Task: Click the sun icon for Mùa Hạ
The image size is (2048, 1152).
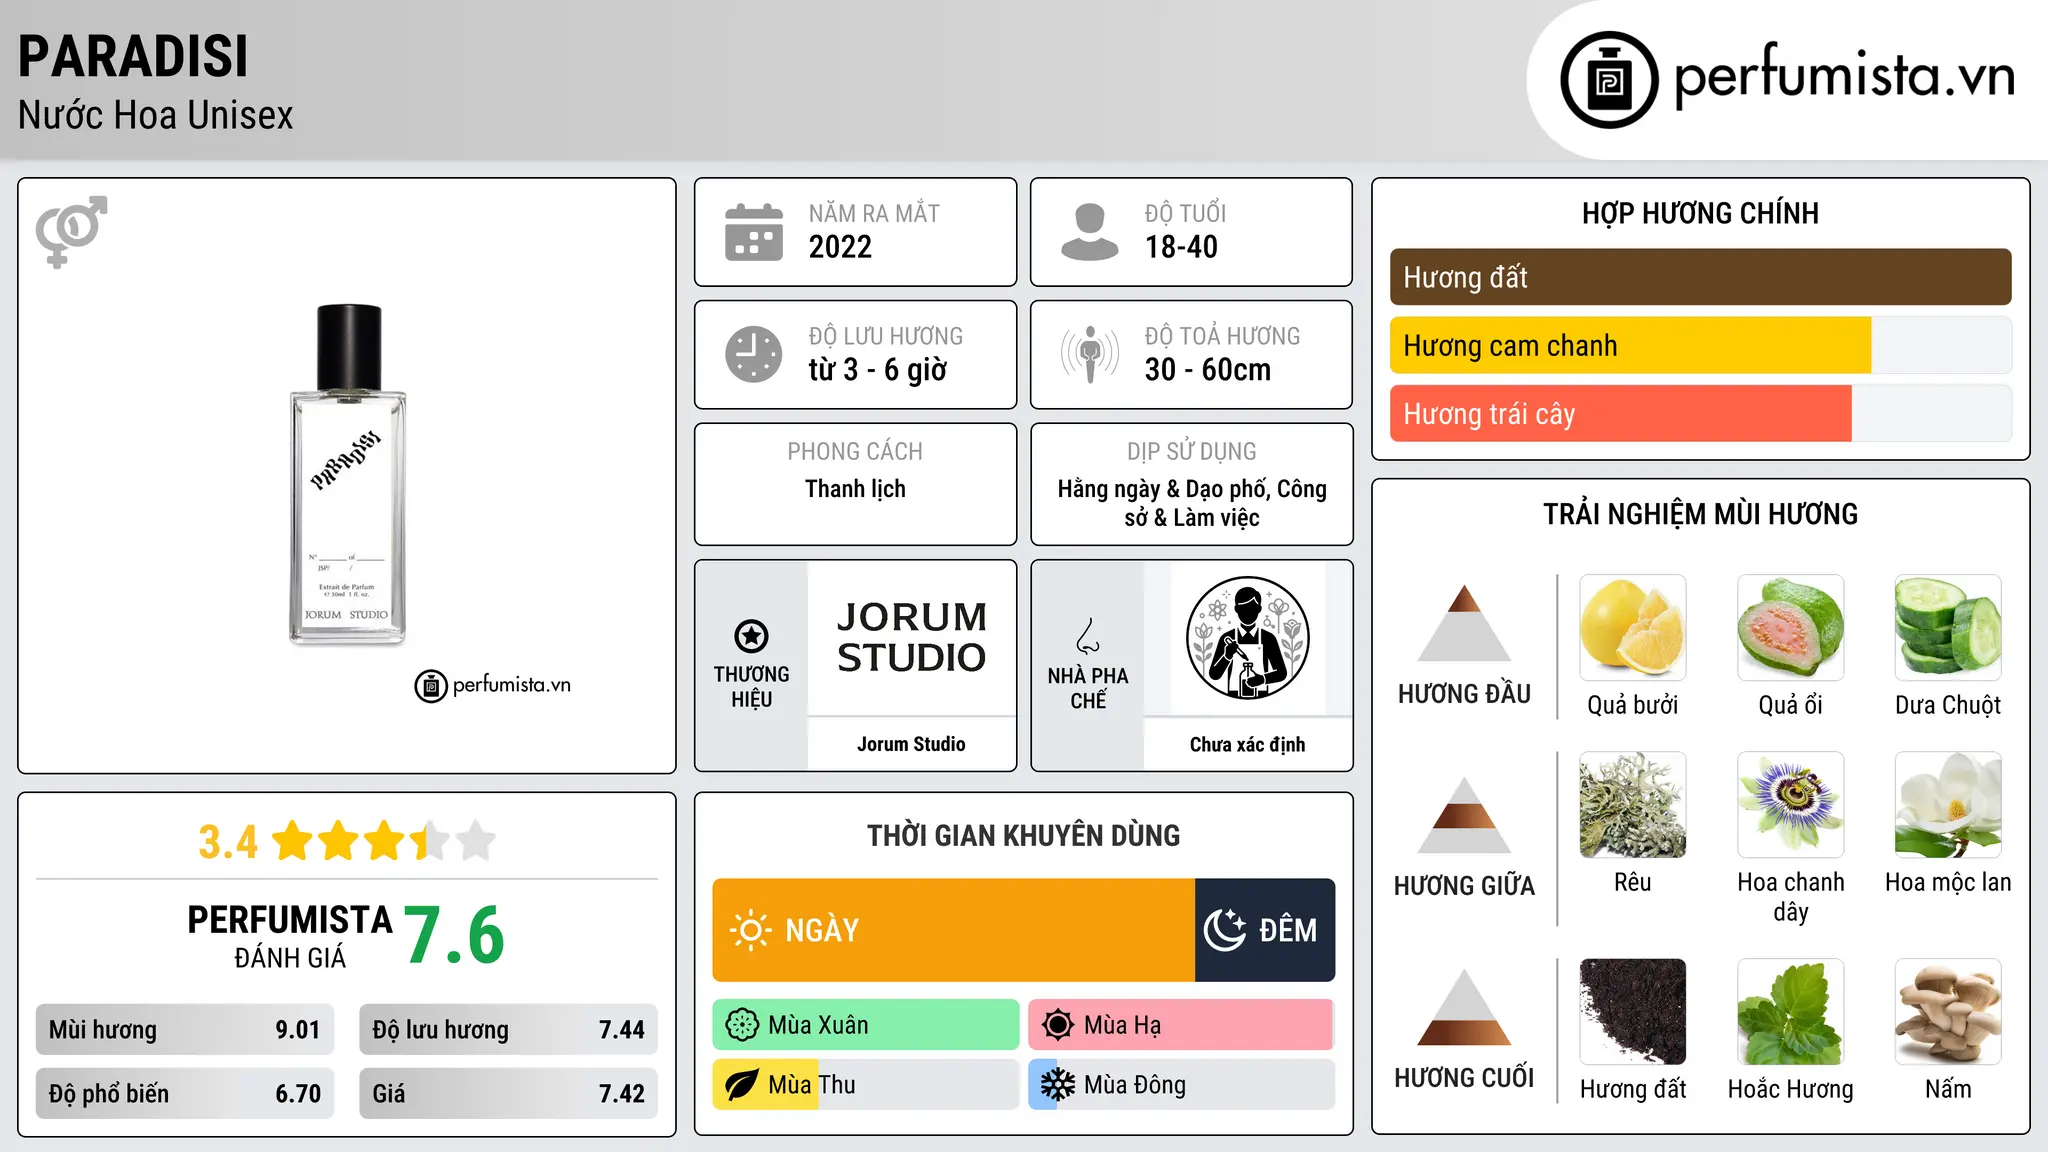Action: point(1058,1025)
